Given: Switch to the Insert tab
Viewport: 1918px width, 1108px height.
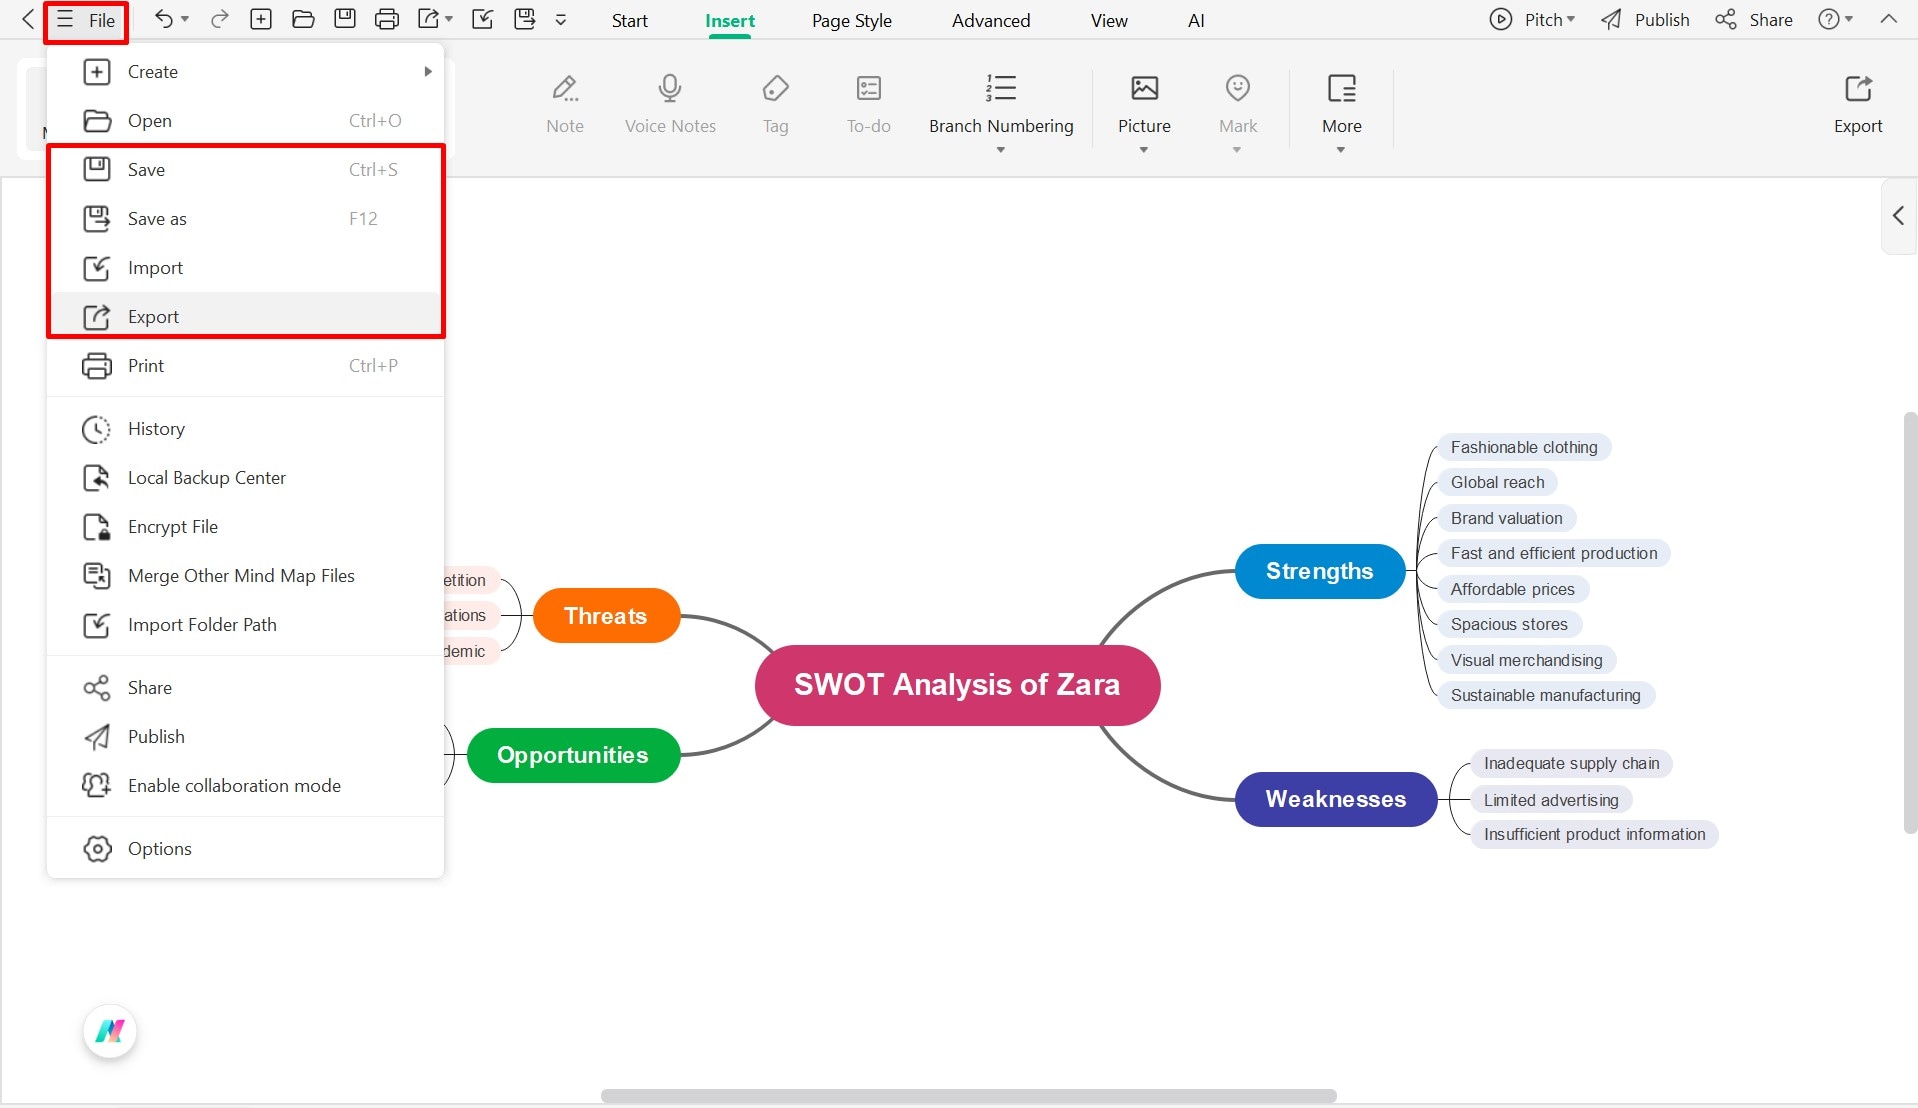Looking at the screenshot, I should [730, 20].
